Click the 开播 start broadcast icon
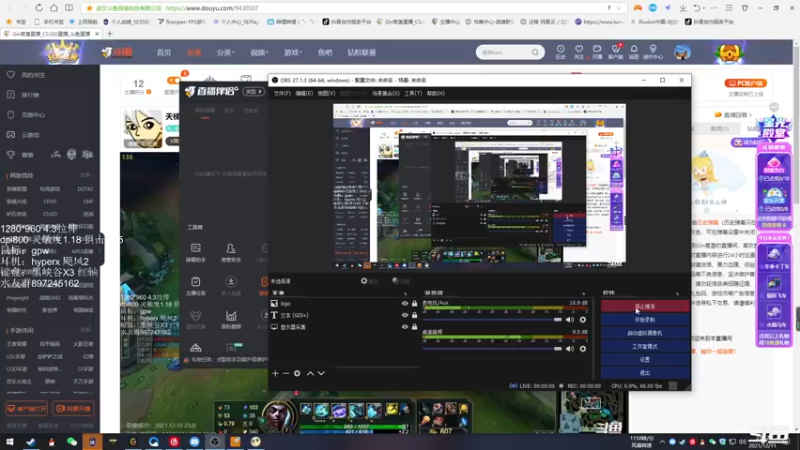Viewport: 800px width, 450px height. pos(597,52)
